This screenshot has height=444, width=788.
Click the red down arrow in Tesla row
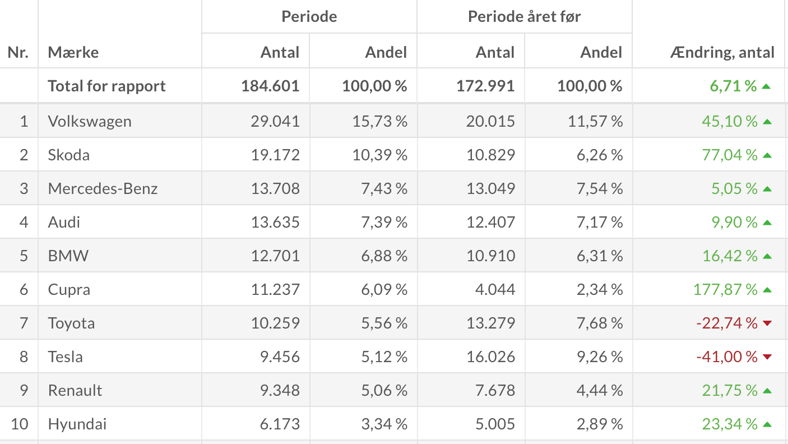[767, 357]
